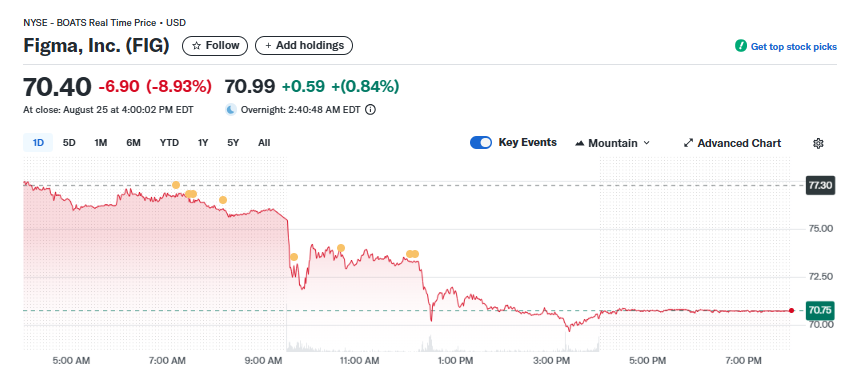Click Add holdings button
The height and width of the screenshot is (377, 855).
(304, 46)
